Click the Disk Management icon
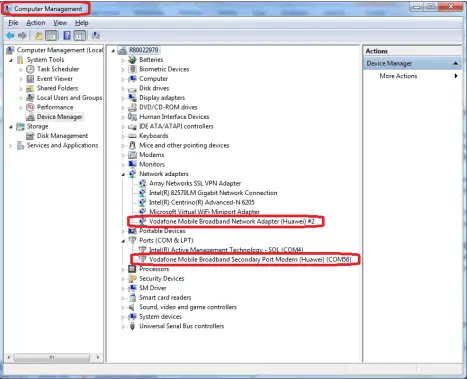The width and height of the screenshot is (467, 379). (x=30, y=136)
